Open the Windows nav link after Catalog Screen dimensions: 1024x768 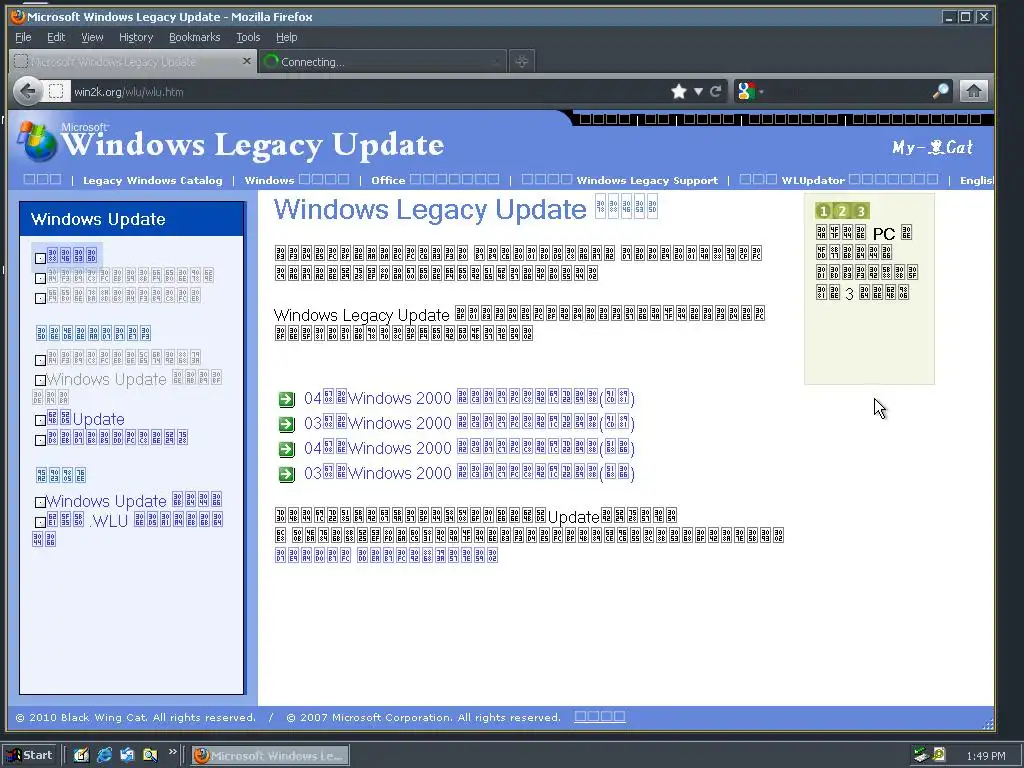296,180
